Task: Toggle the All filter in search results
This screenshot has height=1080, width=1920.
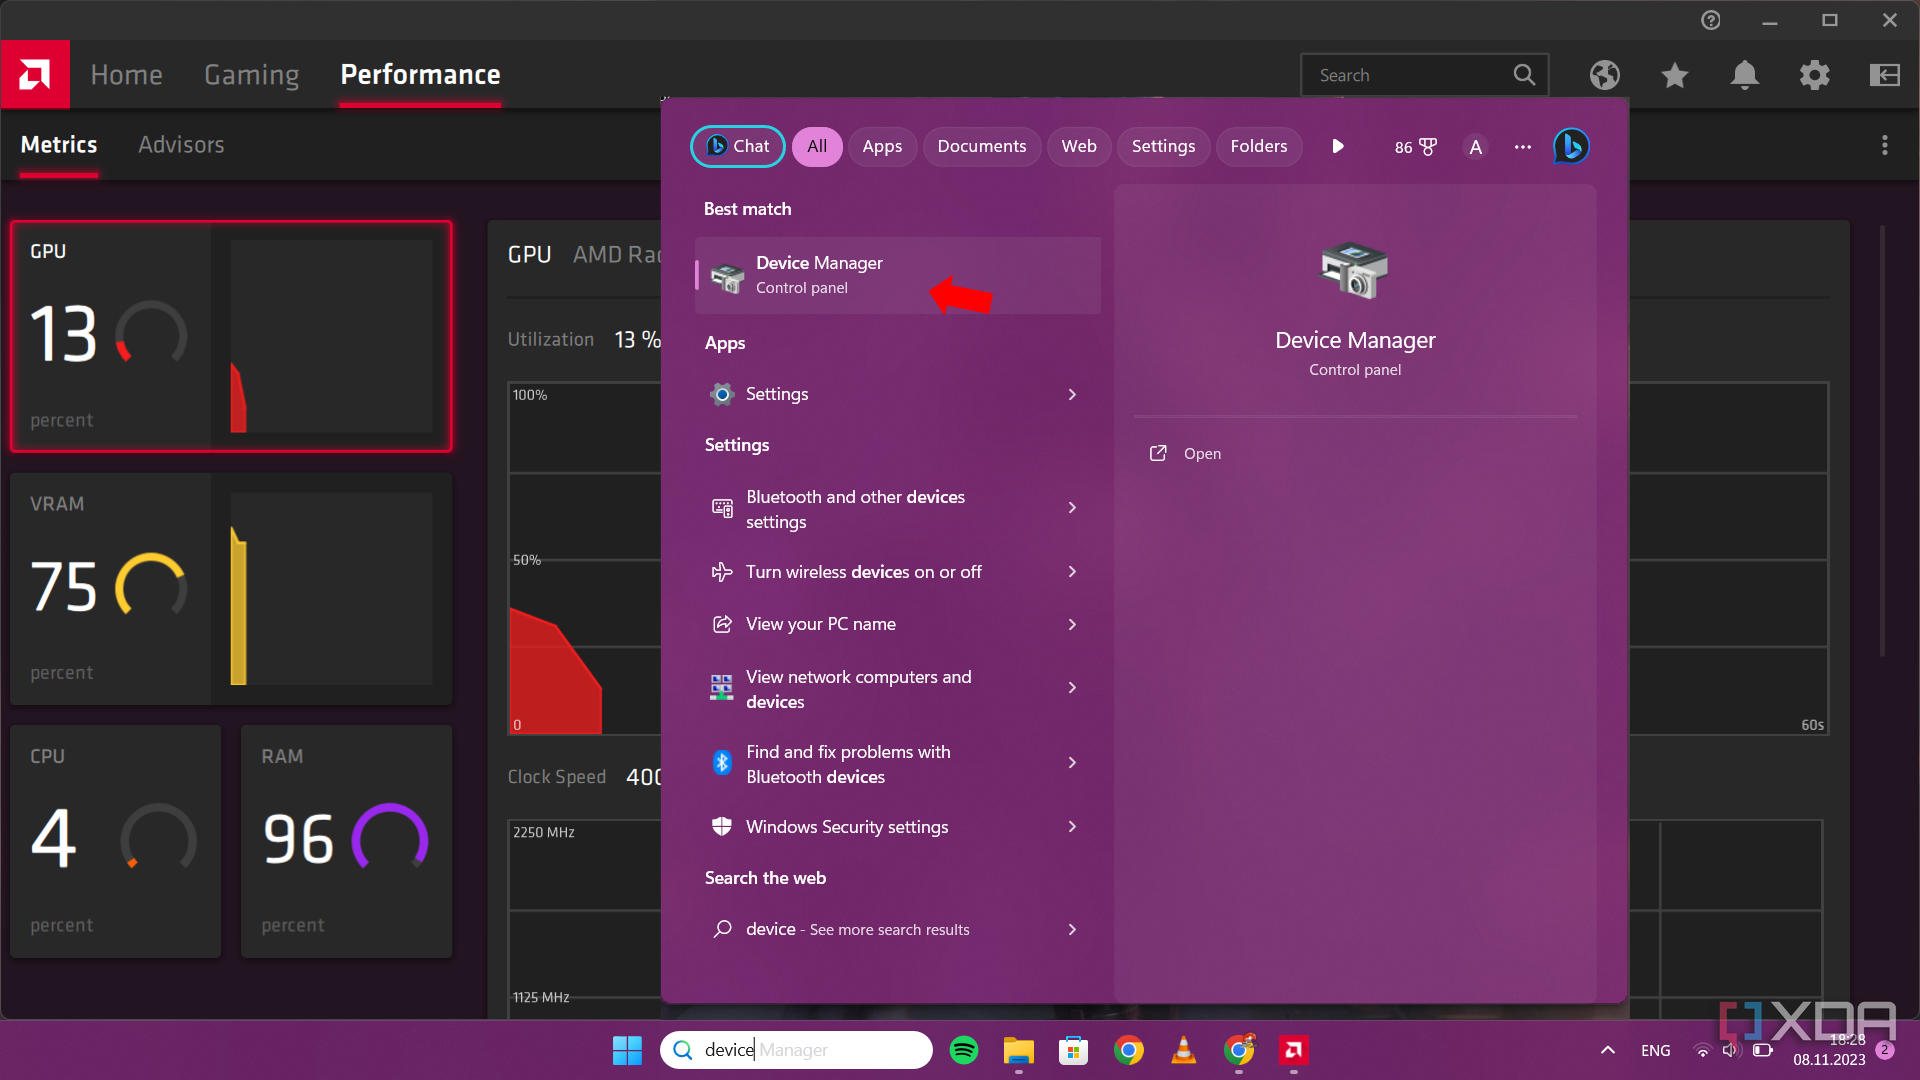Action: point(816,146)
